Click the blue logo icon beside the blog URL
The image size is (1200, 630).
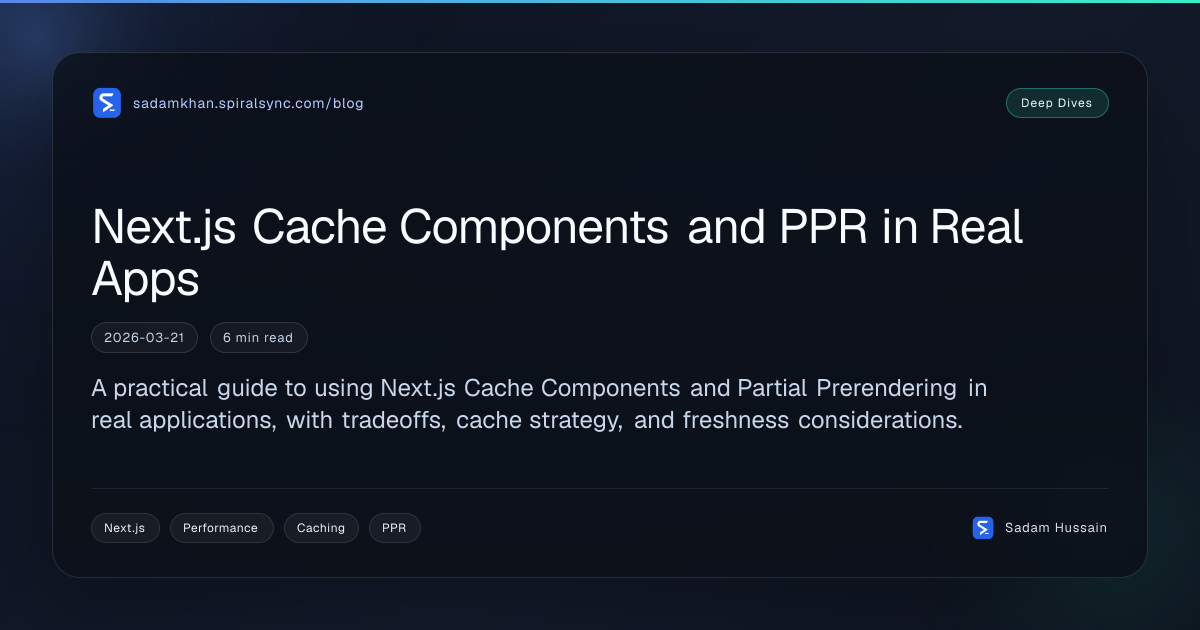click(107, 103)
